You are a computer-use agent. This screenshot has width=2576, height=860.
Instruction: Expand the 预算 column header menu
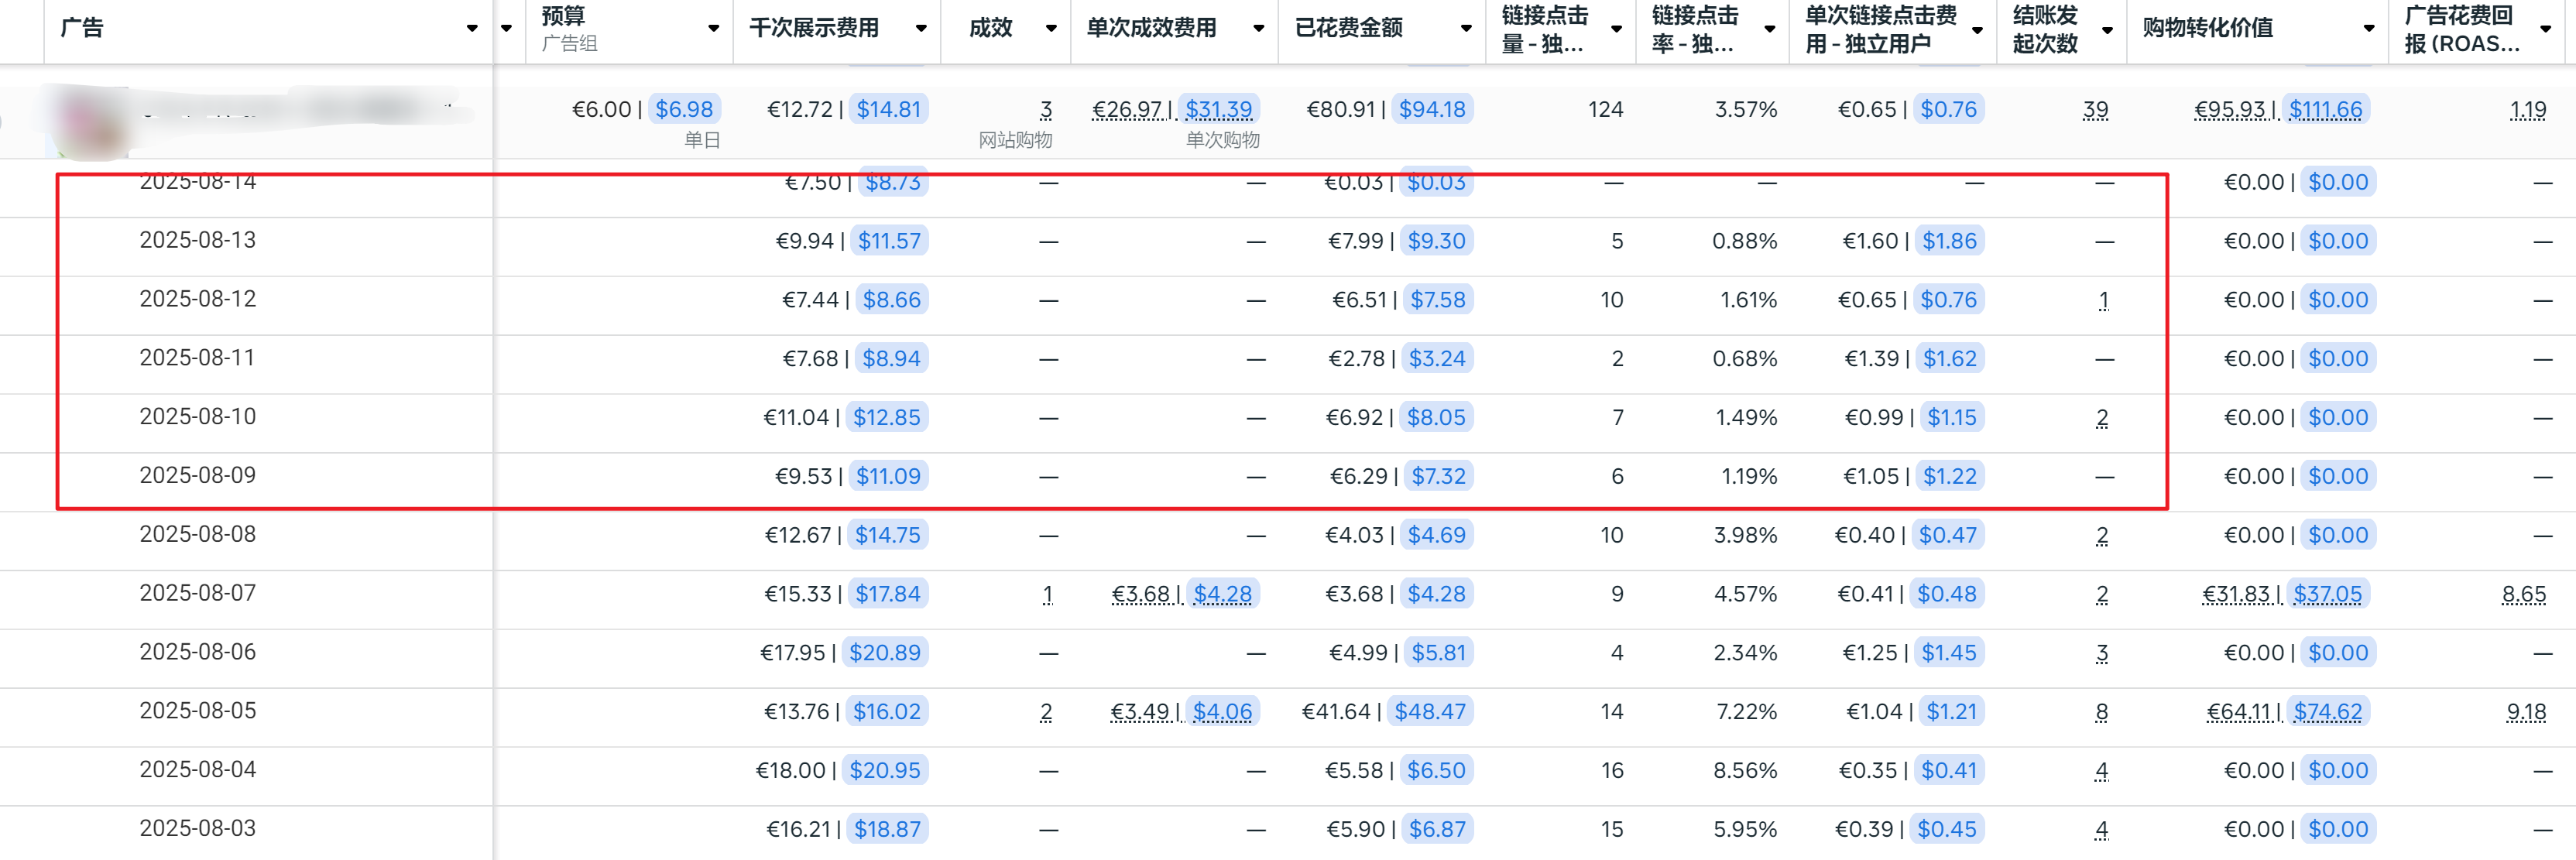click(713, 29)
